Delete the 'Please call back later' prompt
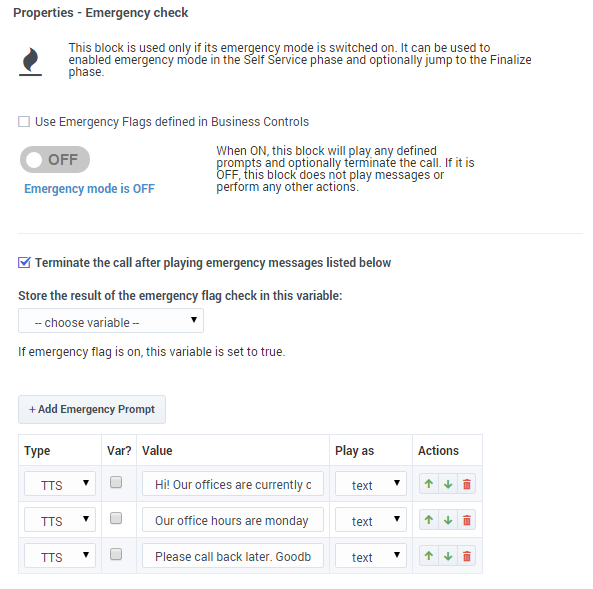 (x=467, y=556)
